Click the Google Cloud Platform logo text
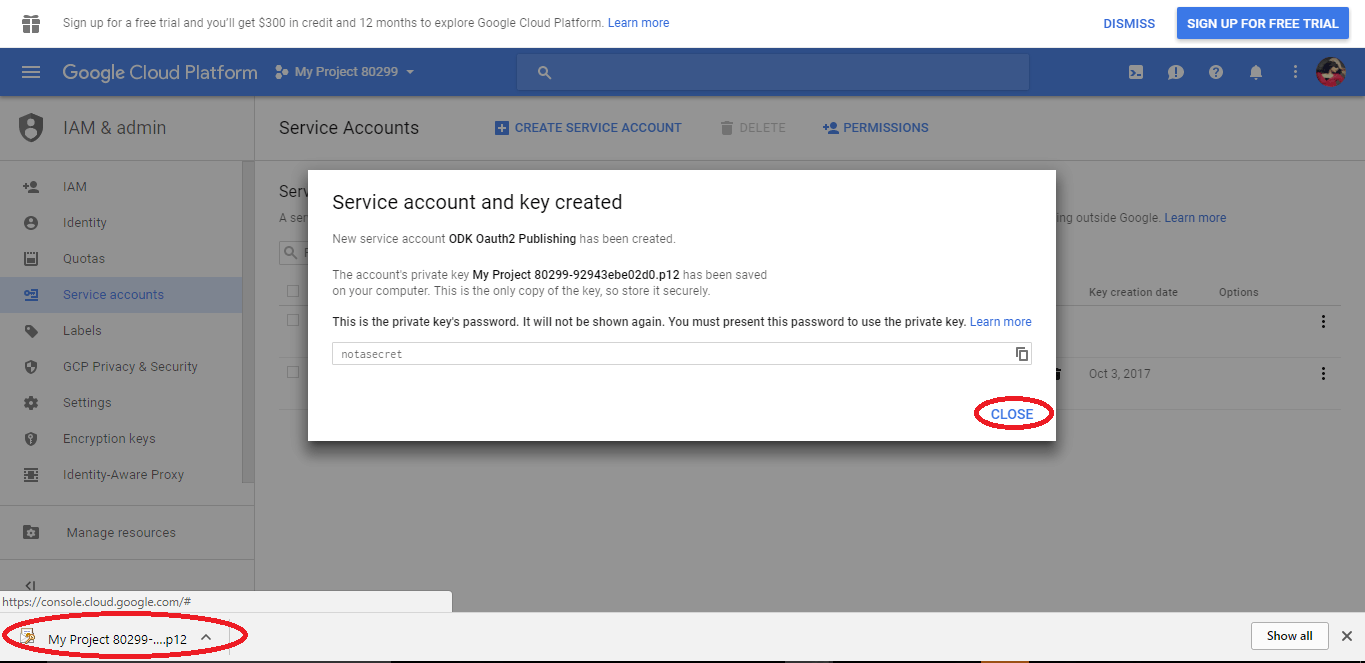Image resolution: width=1365 pixels, height=663 pixels. pos(160,72)
